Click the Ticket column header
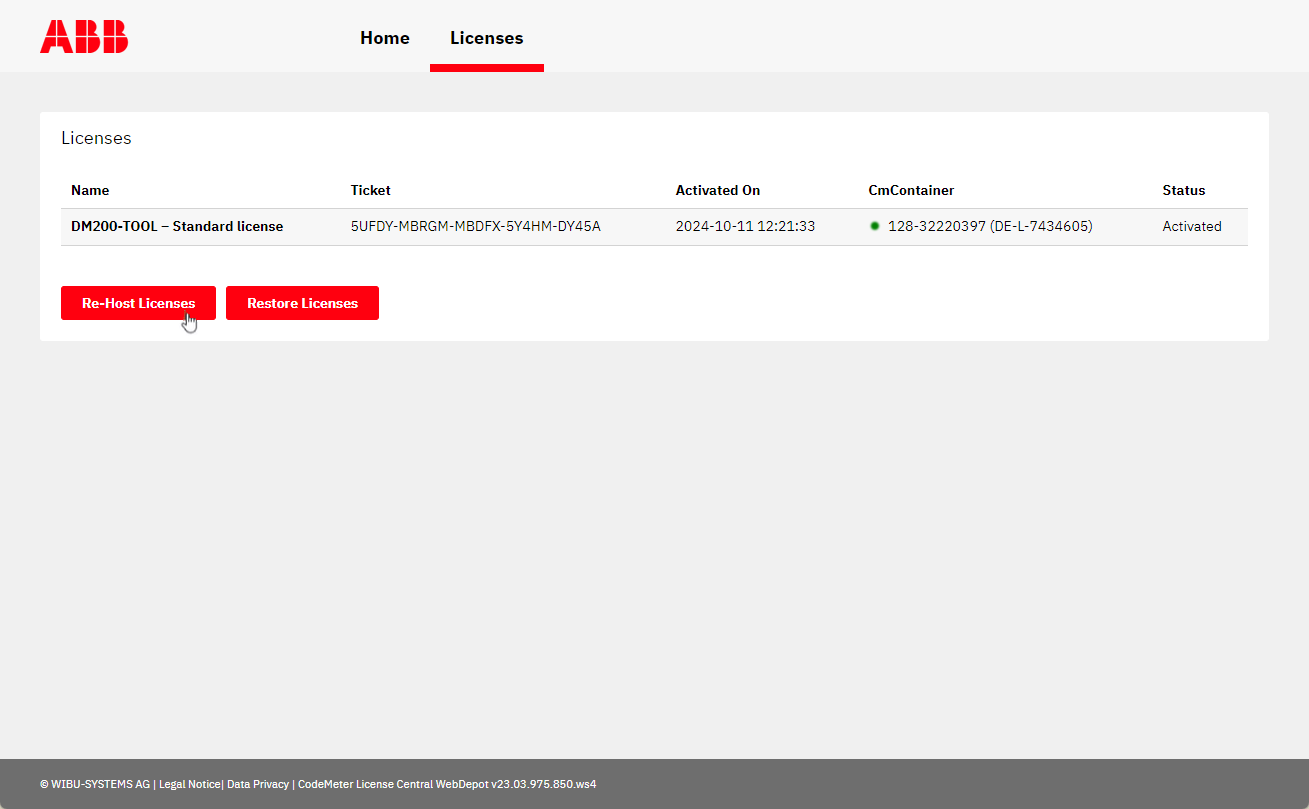Screen dimensions: 1309x809 click(x=371, y=190)
